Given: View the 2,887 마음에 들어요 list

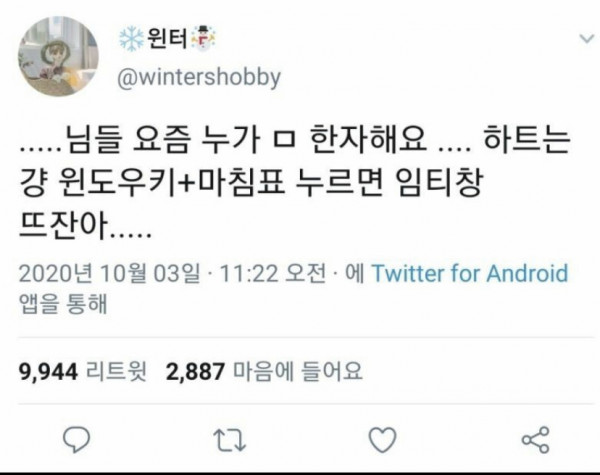Looking at the screenshot, I should (264, 371).
